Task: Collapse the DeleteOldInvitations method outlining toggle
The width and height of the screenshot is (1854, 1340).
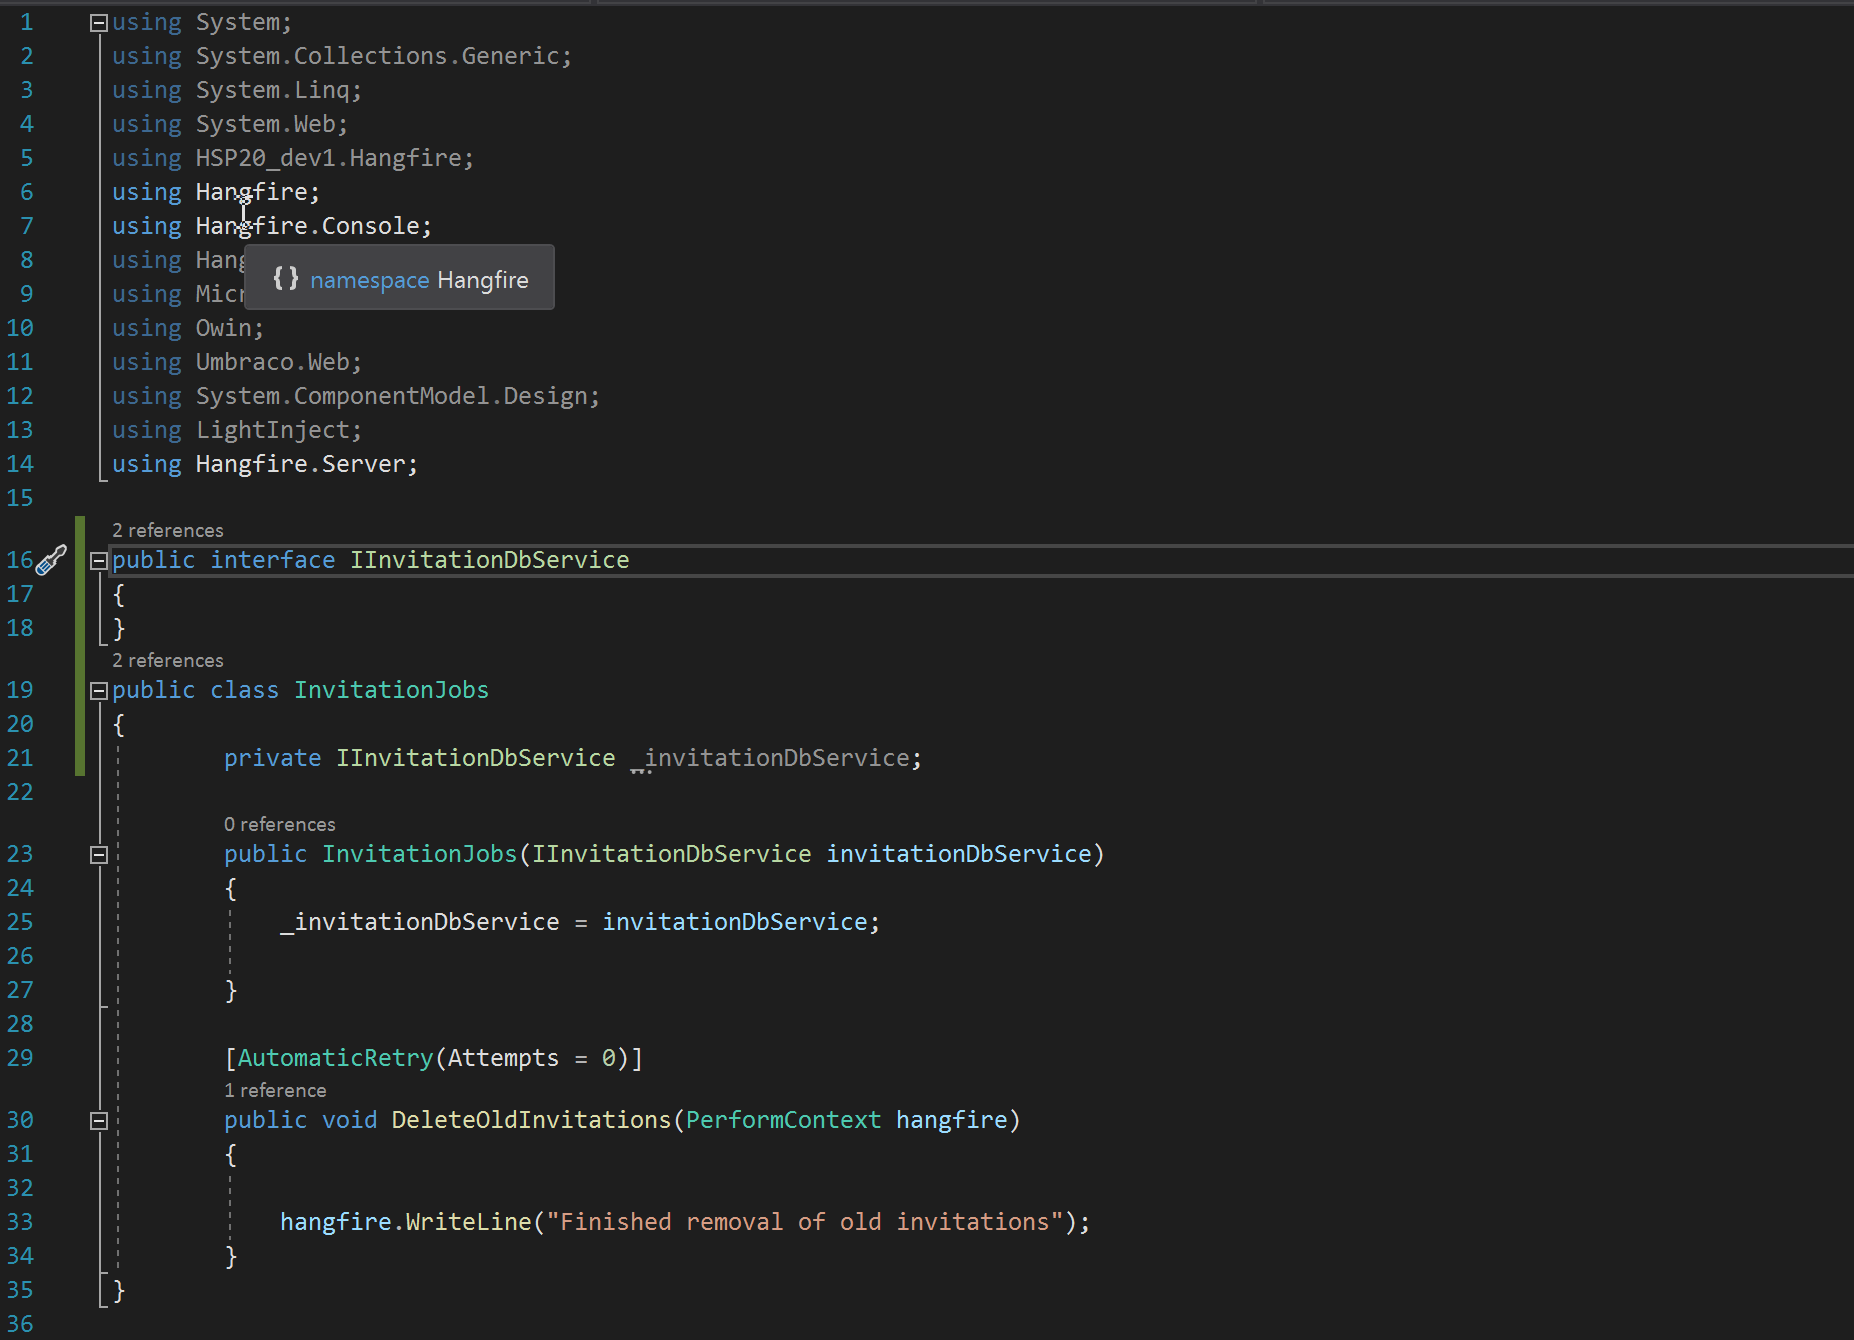Action: pos(98,1121)
